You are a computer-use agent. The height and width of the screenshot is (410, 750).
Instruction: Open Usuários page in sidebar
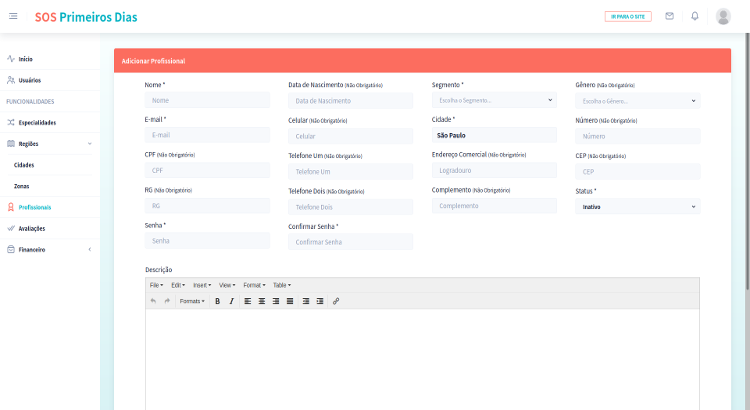[30, 80]
